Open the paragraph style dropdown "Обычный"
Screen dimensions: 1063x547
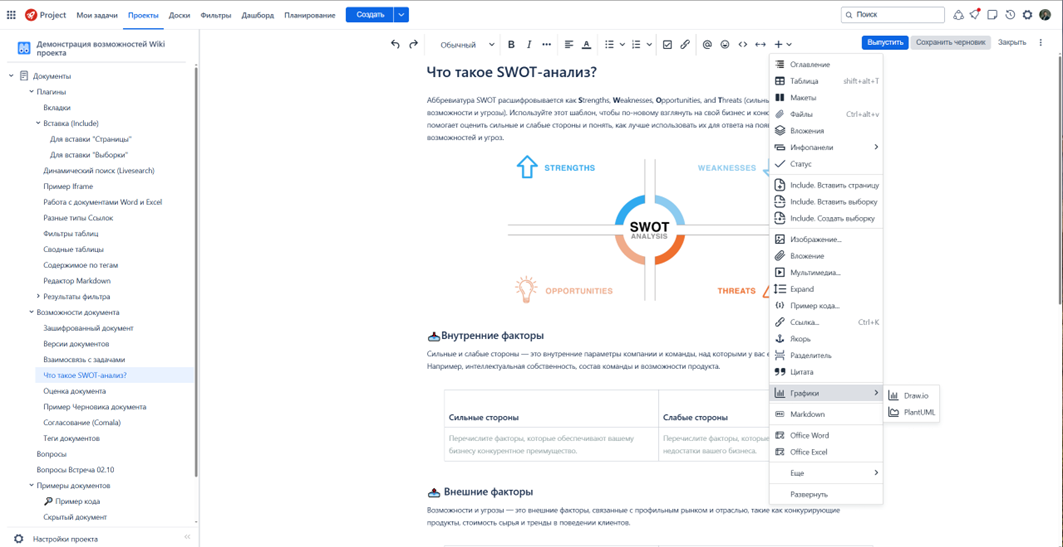(x=466, y=44)
